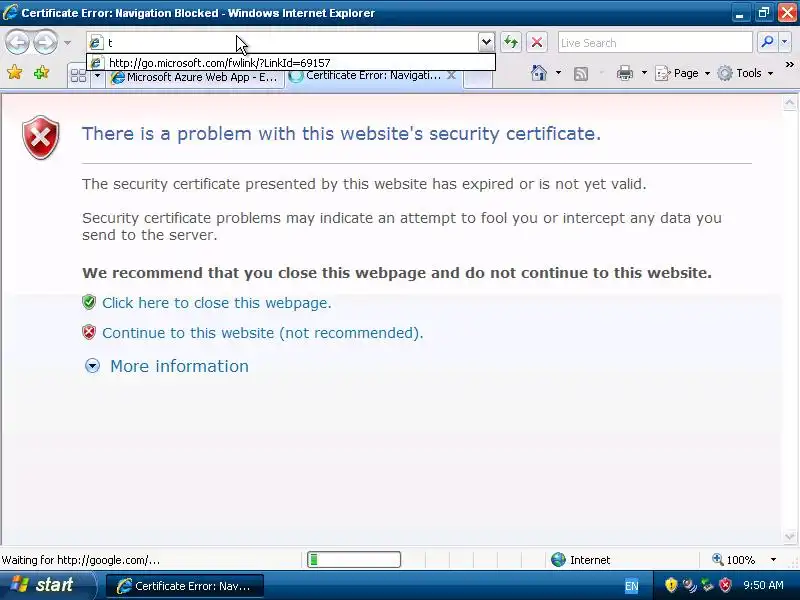
Task: Expand the Print options dropdown arrow
Action: pyautogui.click(x=644, y=73)
